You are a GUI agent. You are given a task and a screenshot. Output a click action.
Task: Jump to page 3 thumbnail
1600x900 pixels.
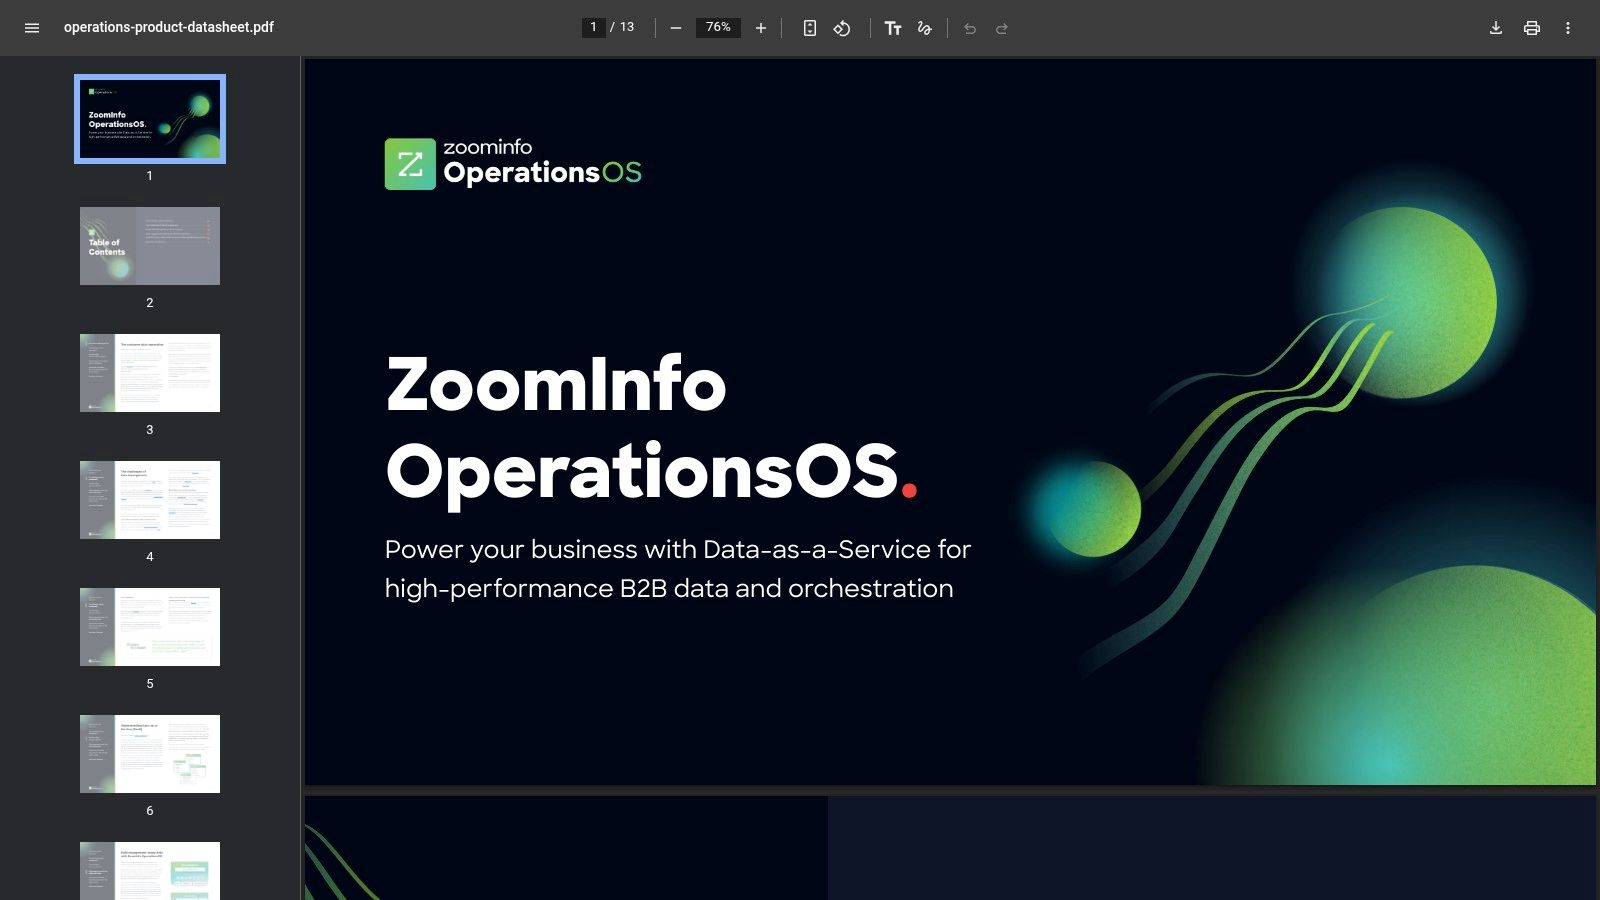click(x=150, y=373)
